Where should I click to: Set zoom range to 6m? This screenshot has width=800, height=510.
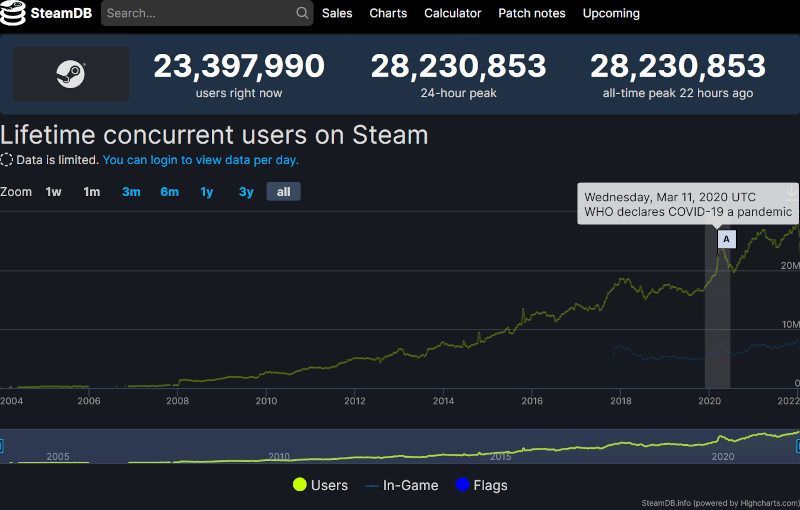coord(169,192)
